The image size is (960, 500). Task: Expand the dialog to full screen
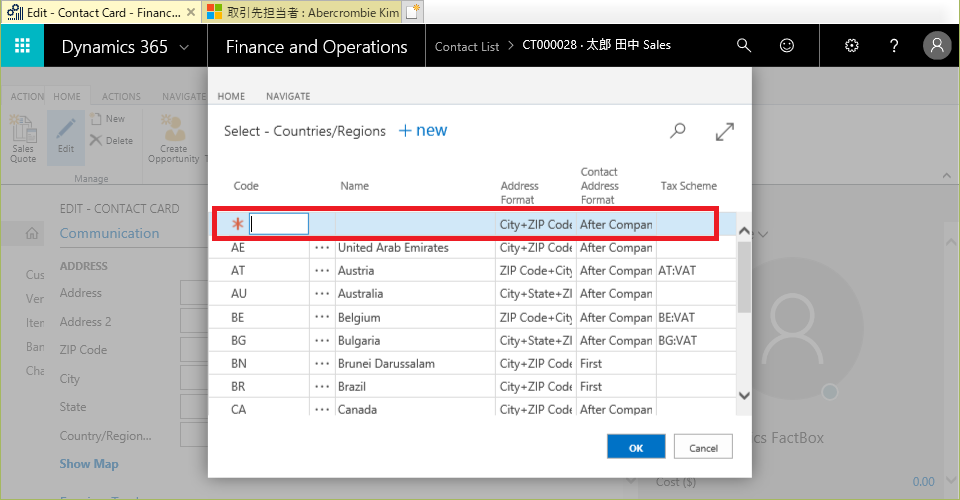pyautogui.click(x=725, y=131)
